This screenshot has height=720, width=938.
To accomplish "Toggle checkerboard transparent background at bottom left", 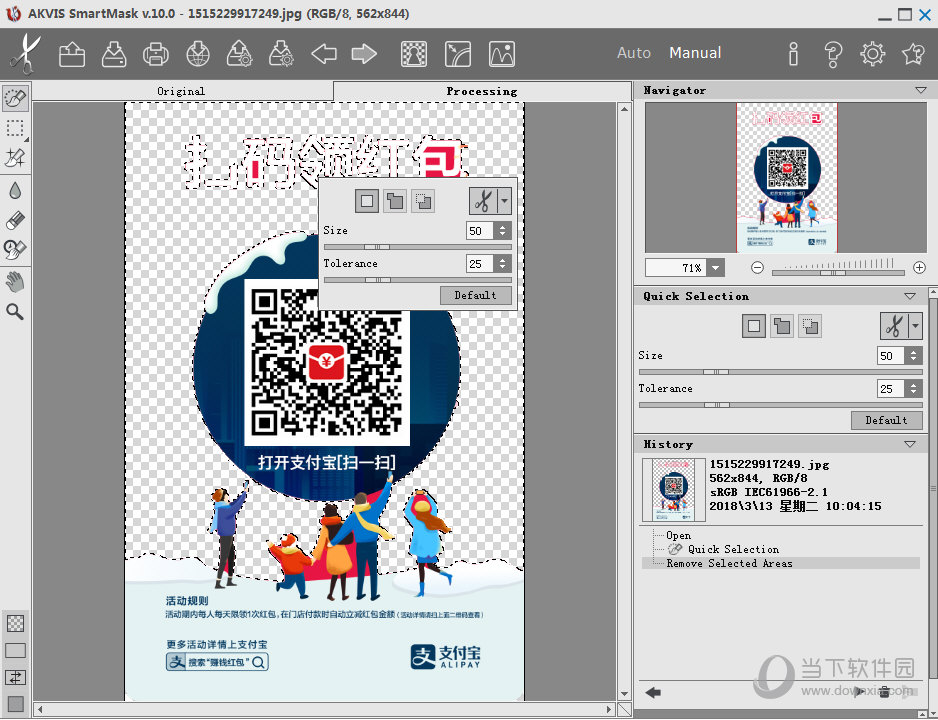I will pyautogui.click(x=15, y=623).
